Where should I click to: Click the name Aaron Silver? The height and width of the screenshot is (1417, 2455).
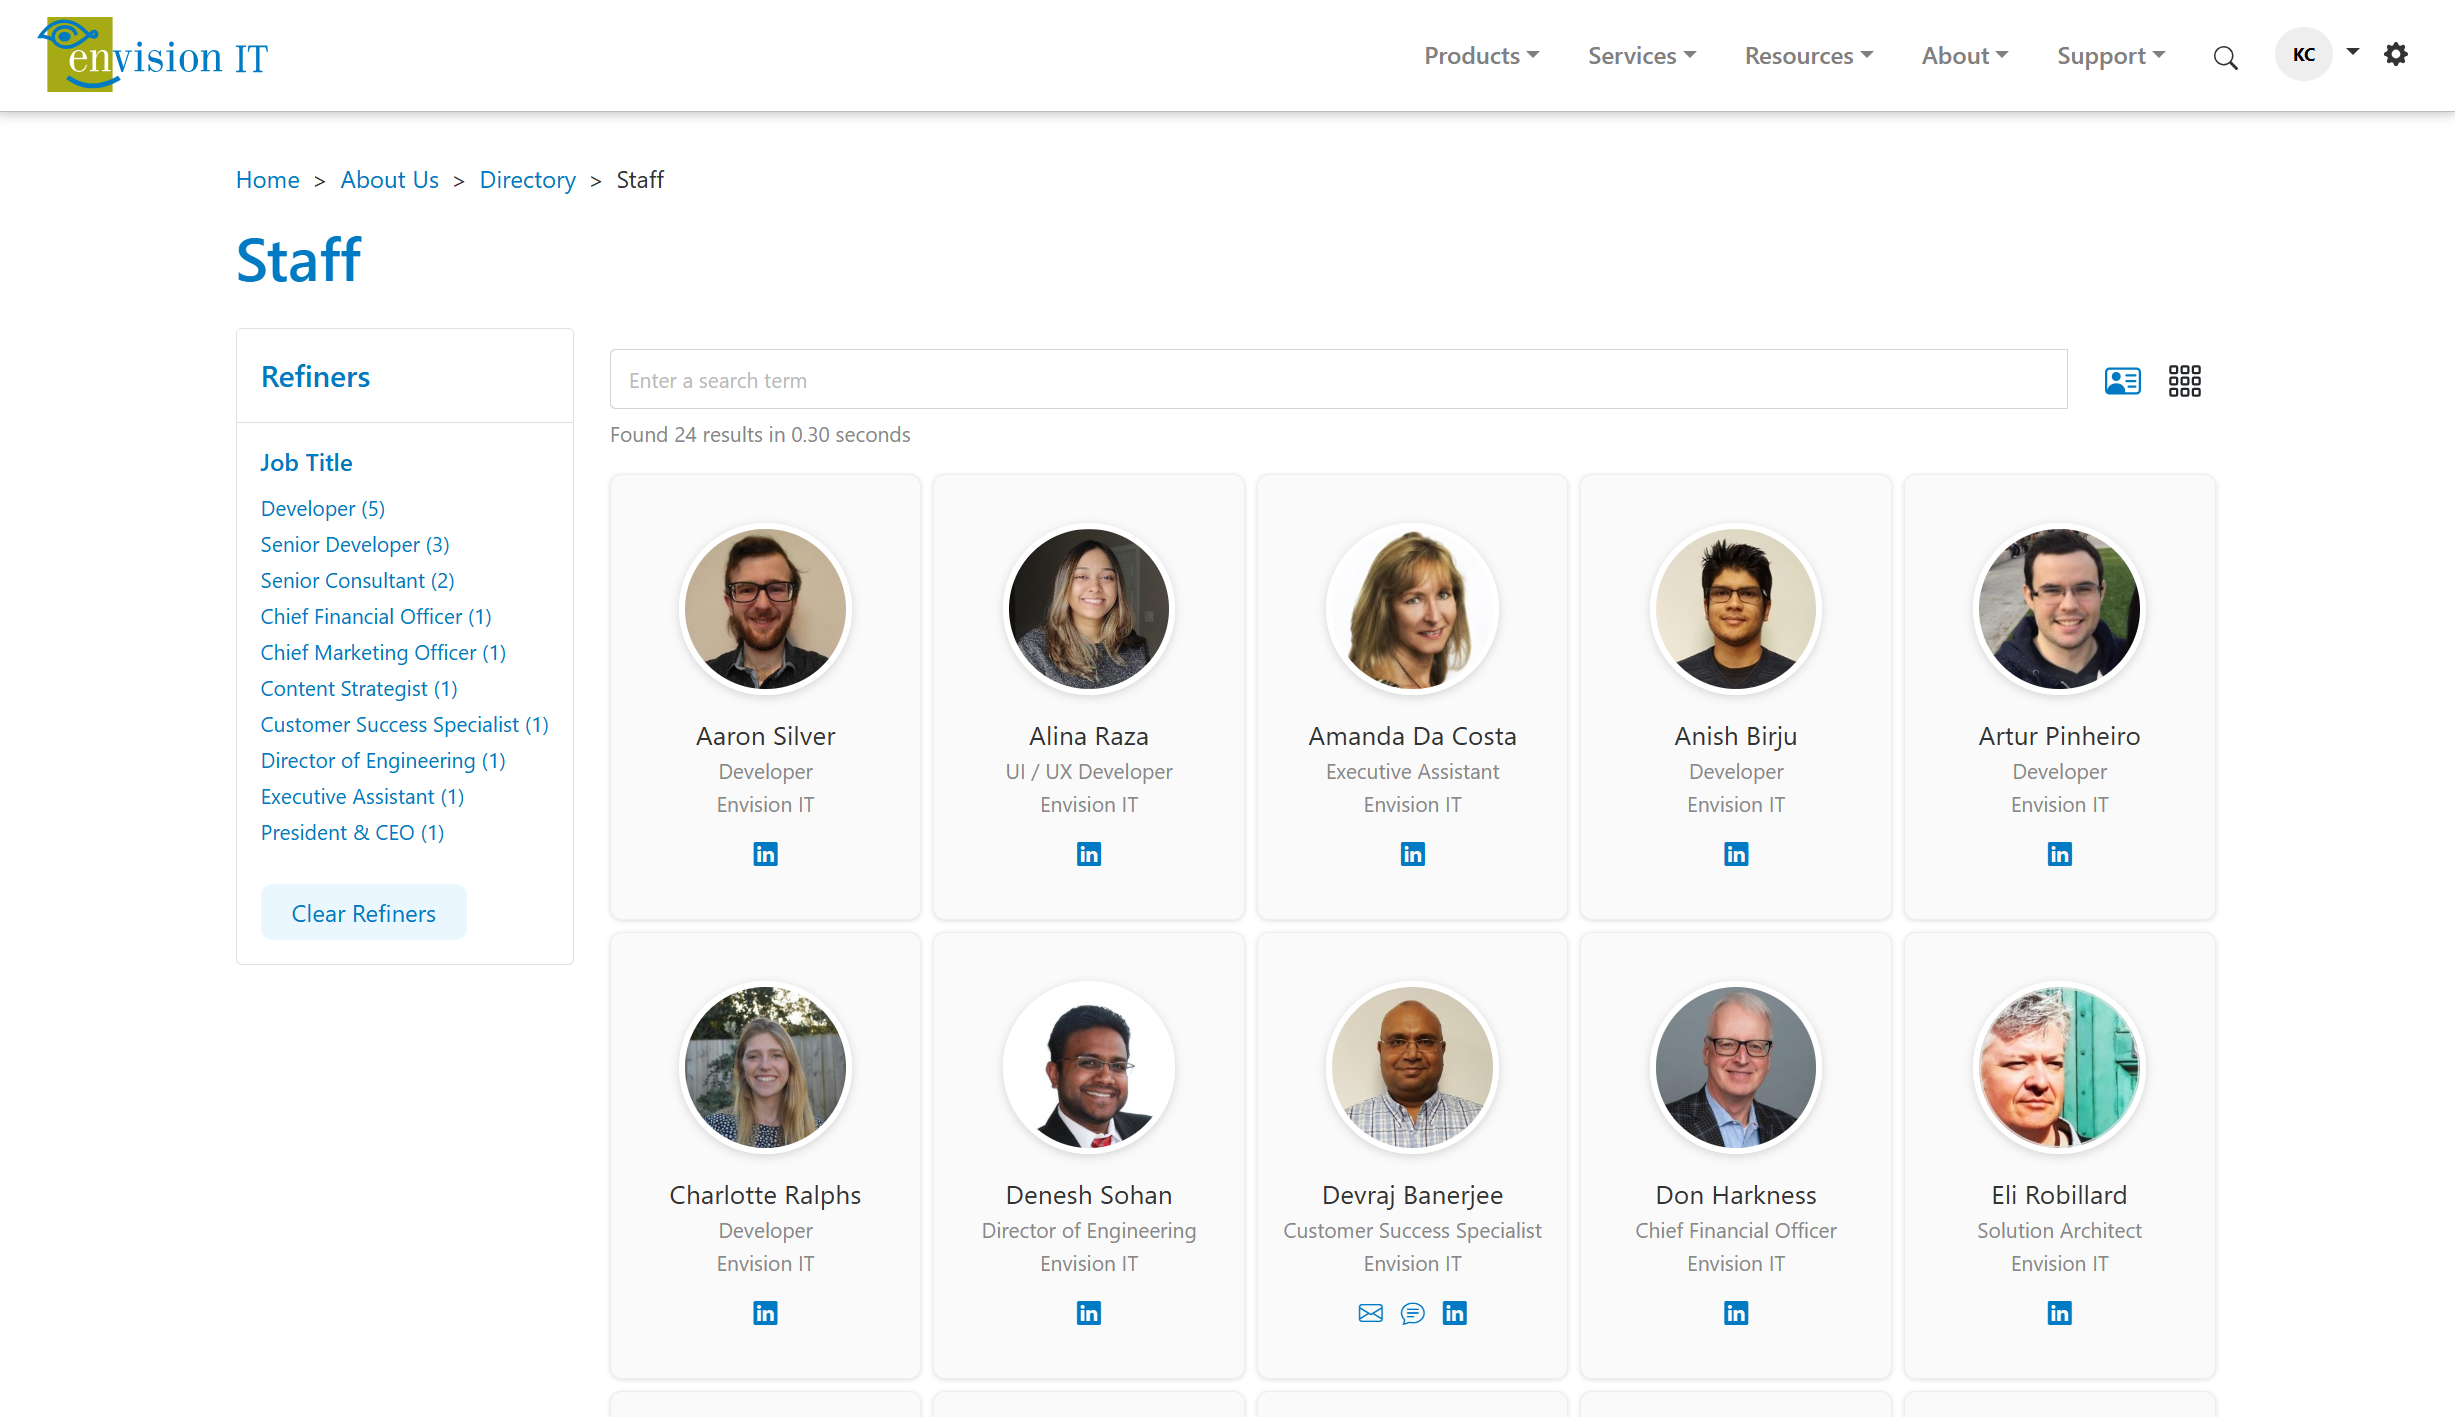click(765, 736)
